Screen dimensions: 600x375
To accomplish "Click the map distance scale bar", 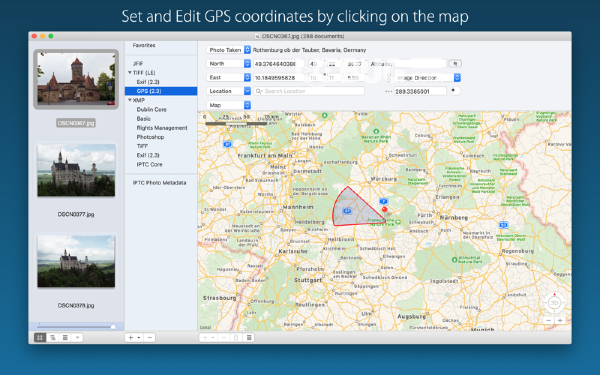I will pos(236,123).
